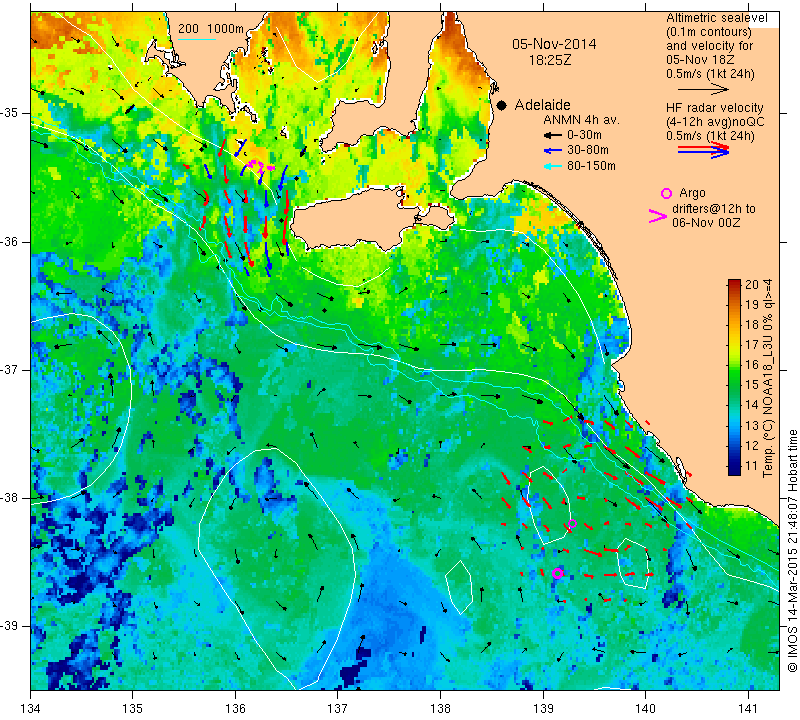800x720 pixels.
Task: Click the 30-80m legend label
Action: (587, 150)
